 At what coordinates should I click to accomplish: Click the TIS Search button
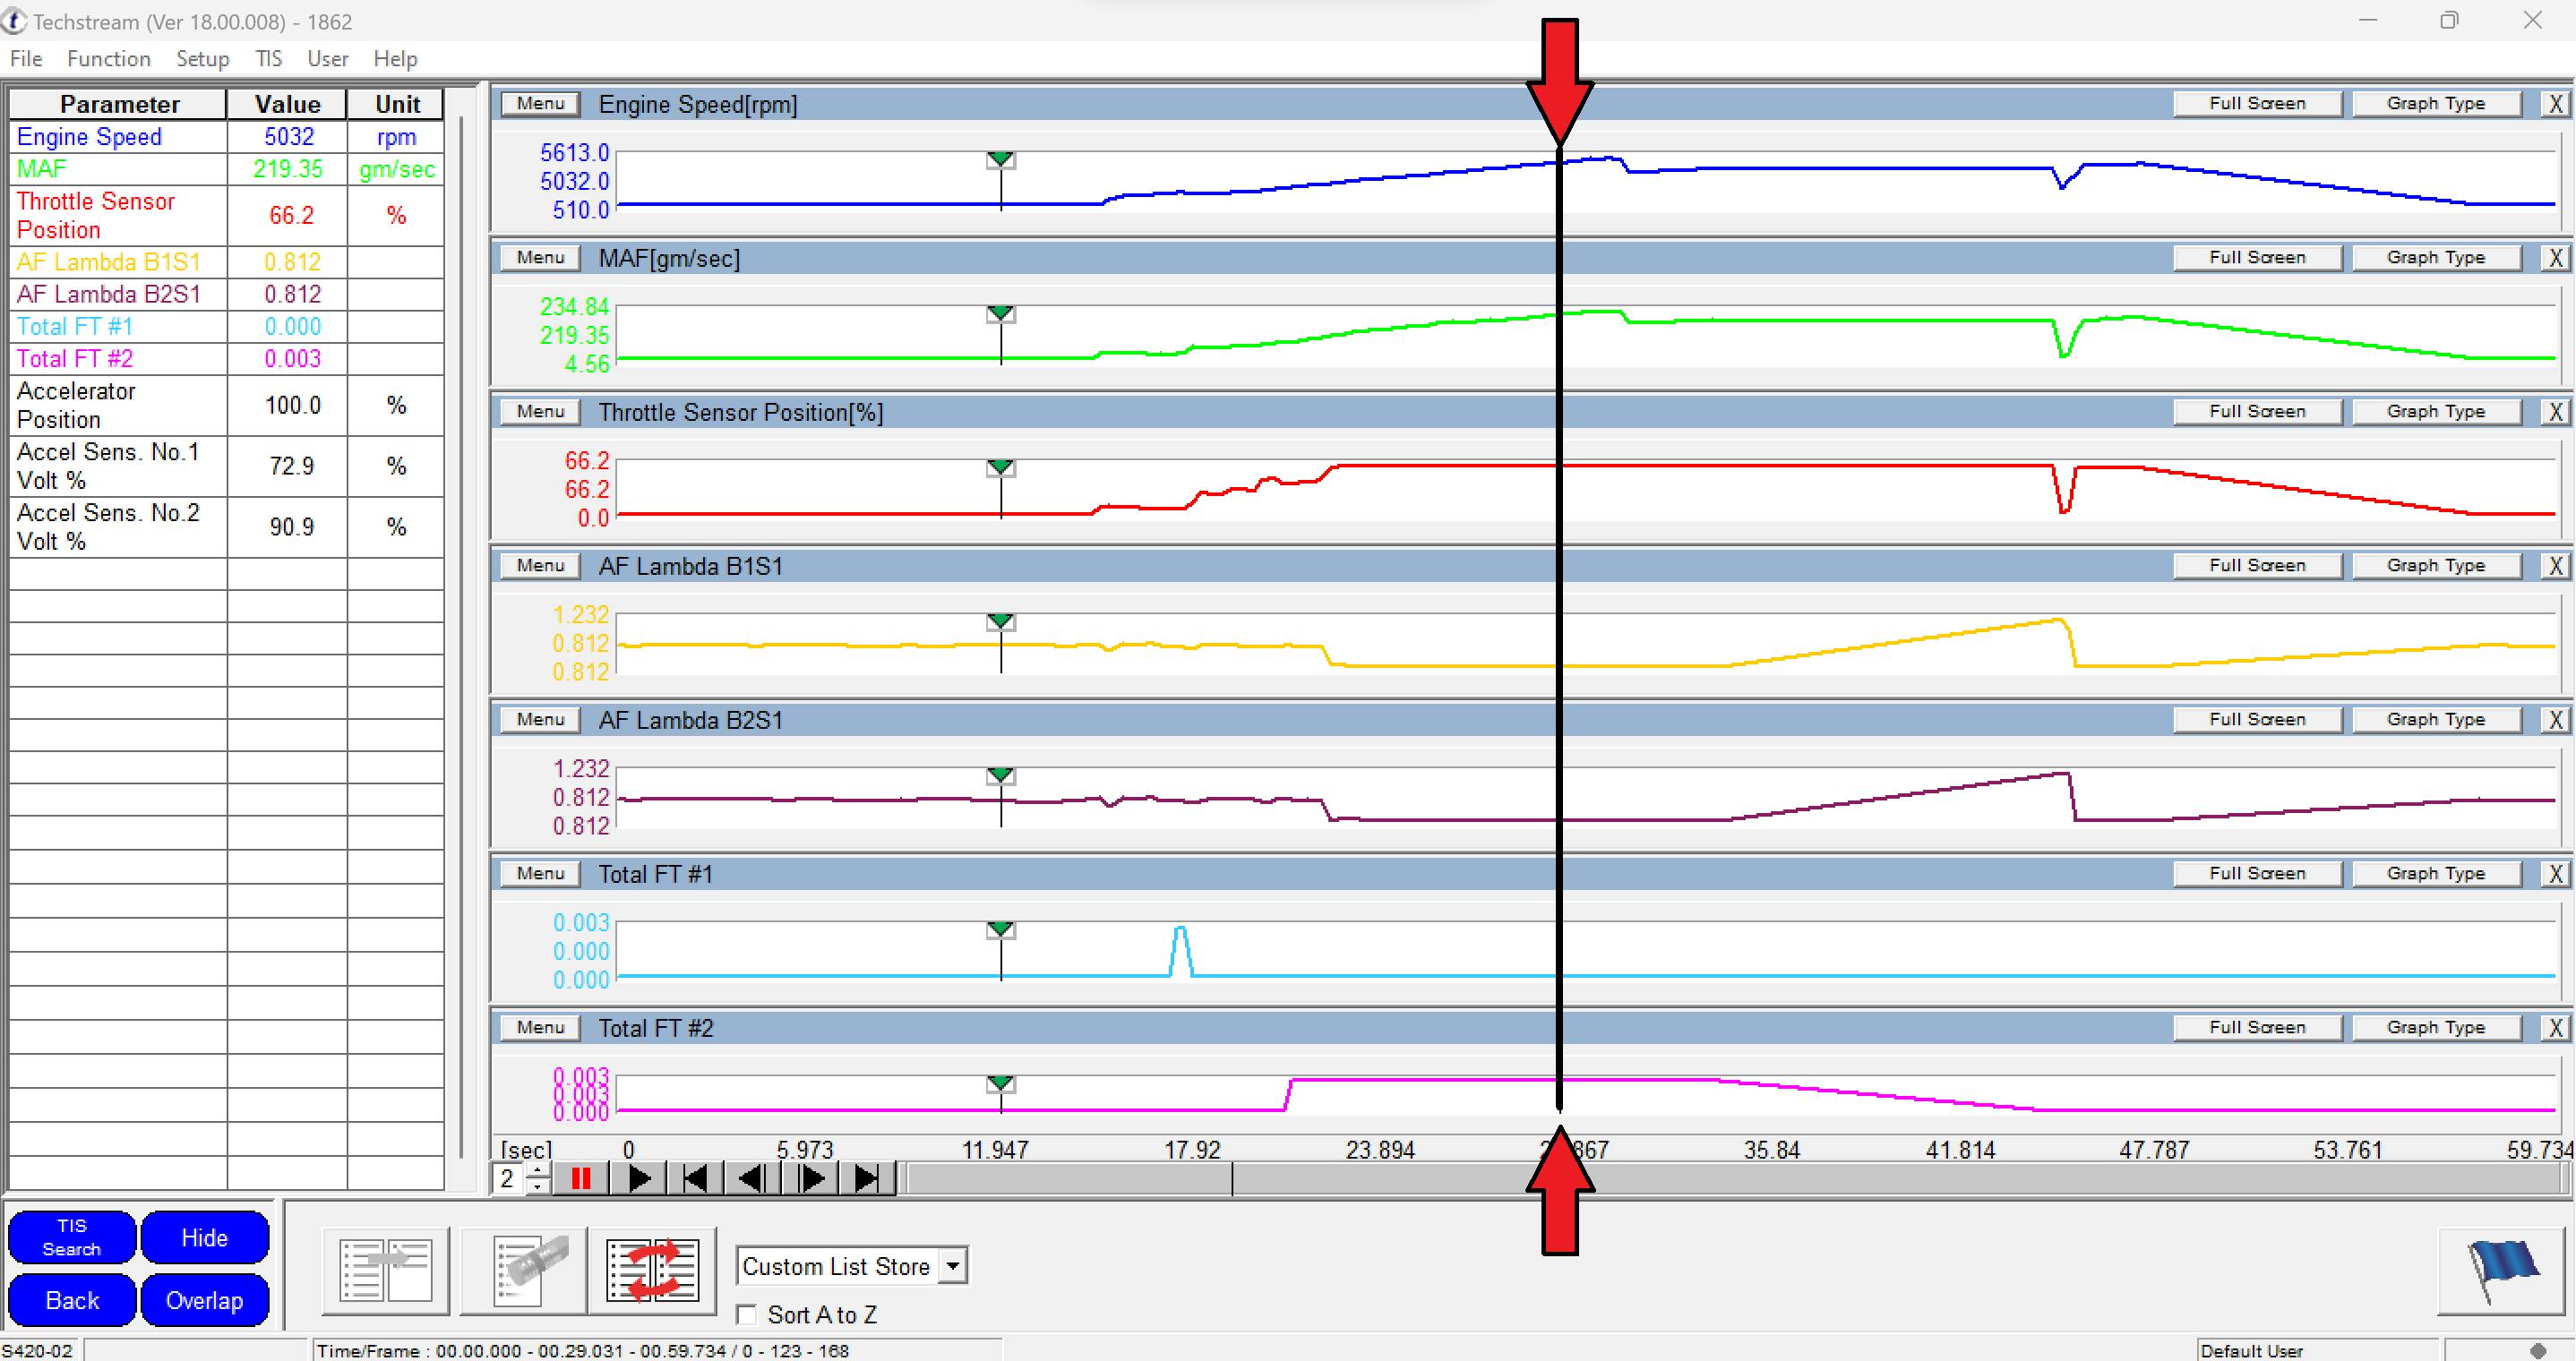click(70, 1237)
